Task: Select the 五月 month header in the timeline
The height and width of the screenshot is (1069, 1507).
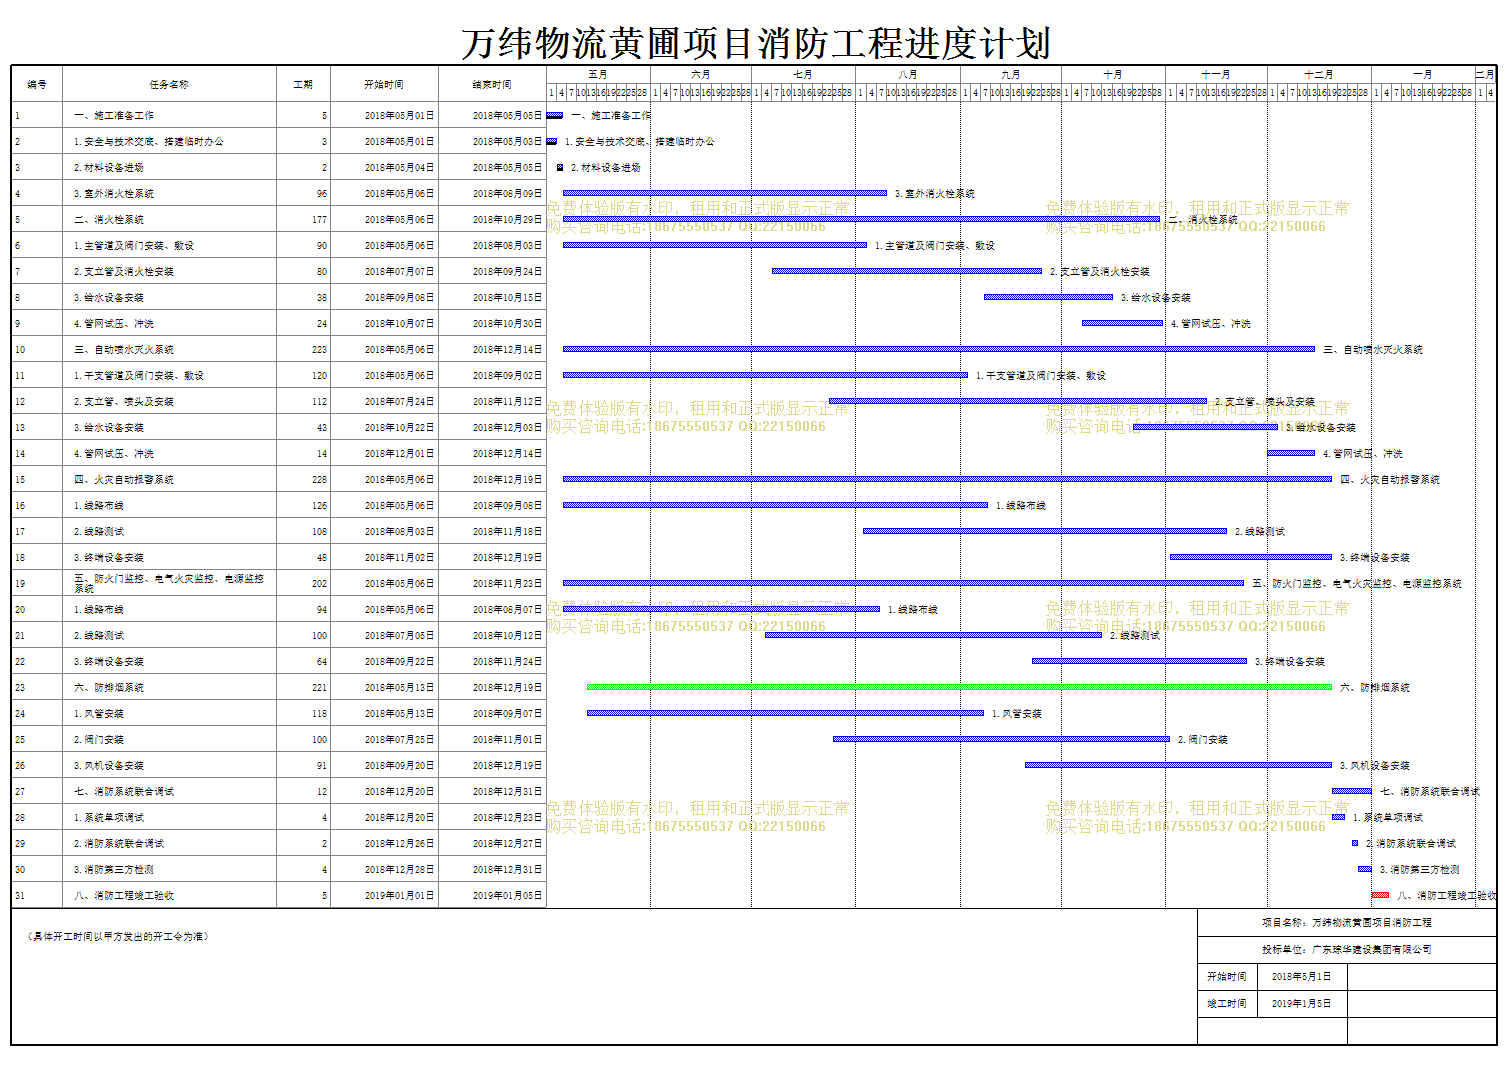Action: [x=598, y=75]
